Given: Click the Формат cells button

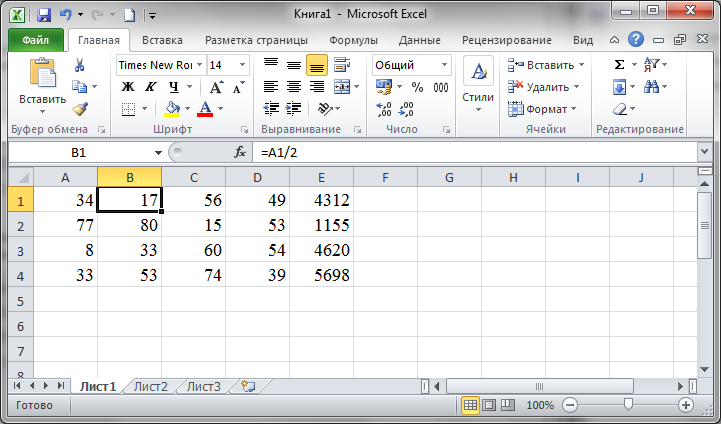Looking at the screenshot, I should (542, 109).
